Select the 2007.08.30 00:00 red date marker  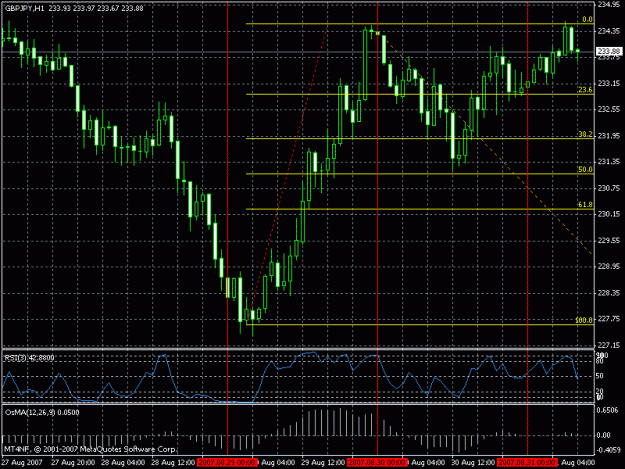(377, 463)
